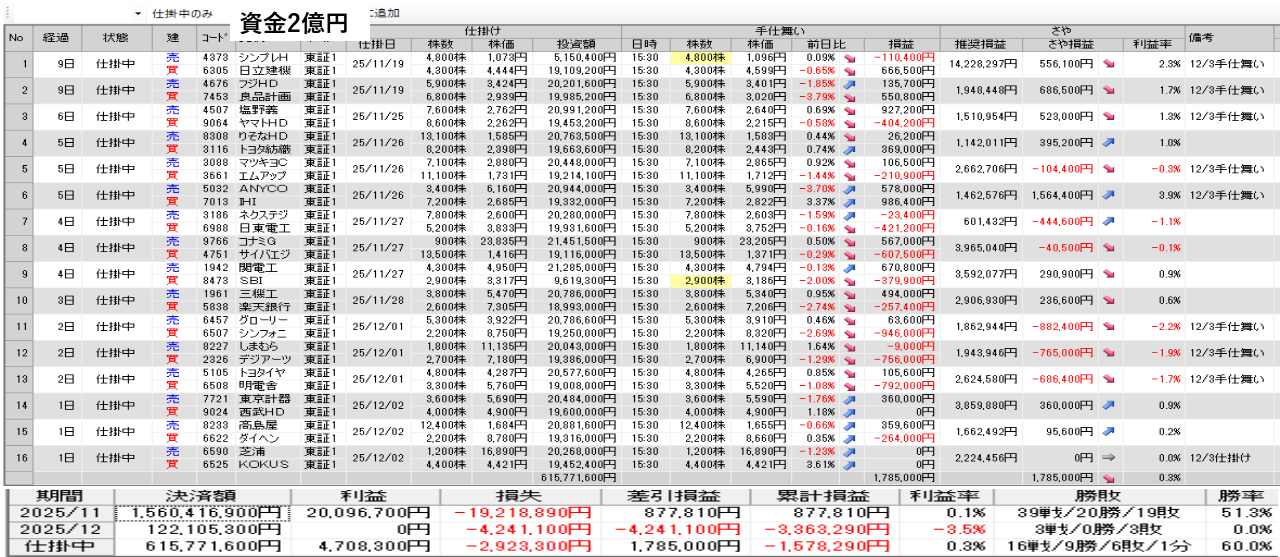Click red down arrow next to 556,100円 さや損益

coord(1108,64)
